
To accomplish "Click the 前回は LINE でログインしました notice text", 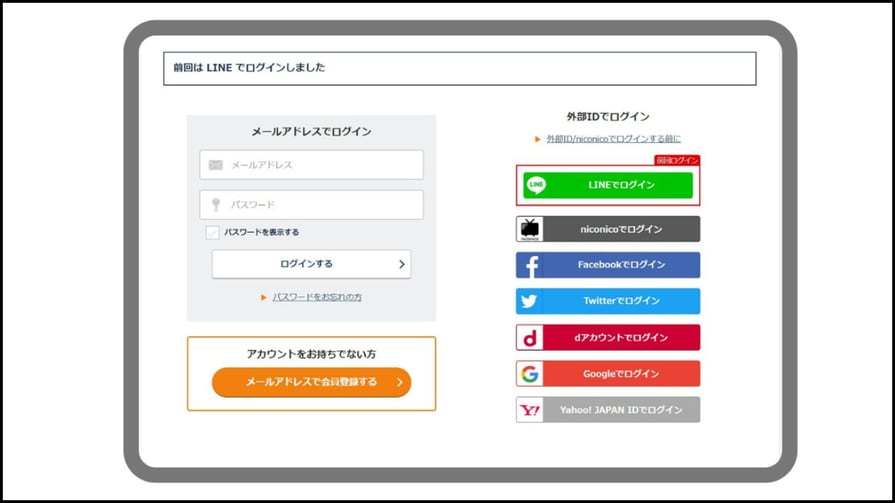I will click(249, 67).
